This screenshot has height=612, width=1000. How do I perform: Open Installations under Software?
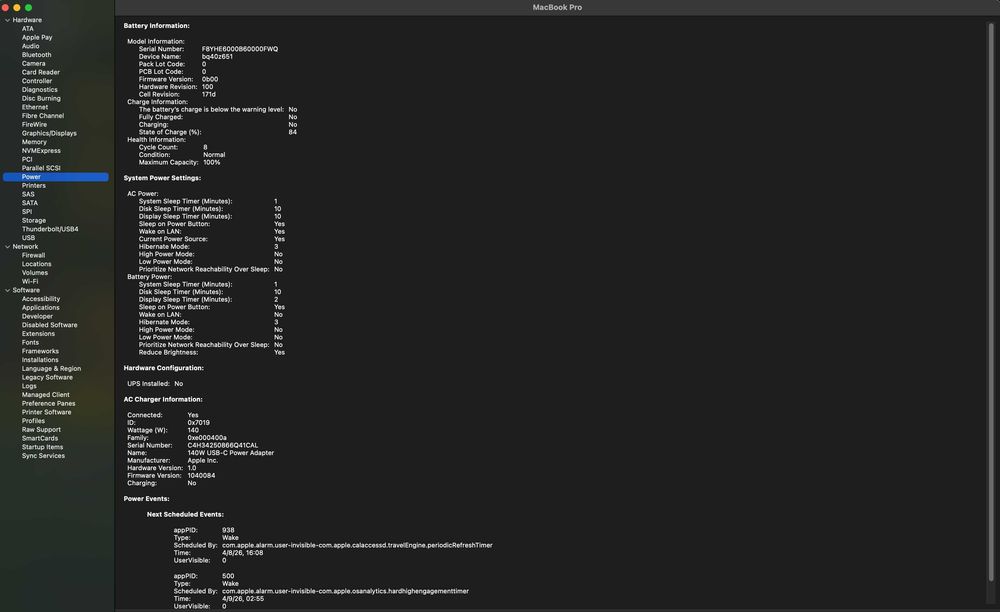pos(40,360)
